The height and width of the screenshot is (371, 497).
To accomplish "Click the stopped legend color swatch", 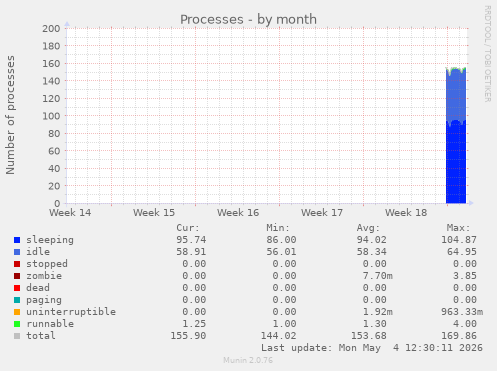I will coord(17,264).
